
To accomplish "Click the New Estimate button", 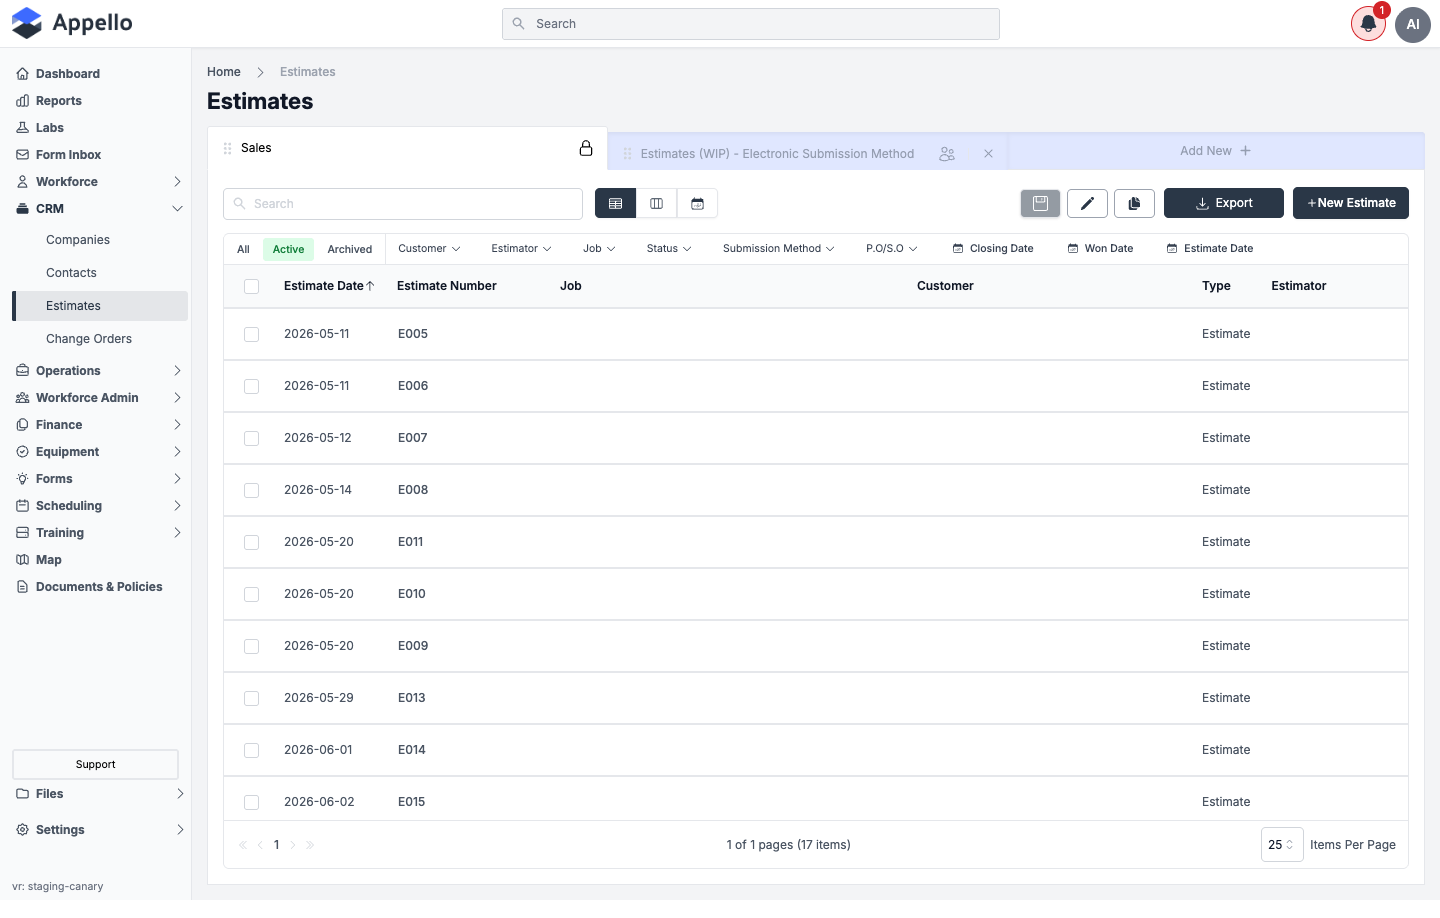I will point(1351,203).
